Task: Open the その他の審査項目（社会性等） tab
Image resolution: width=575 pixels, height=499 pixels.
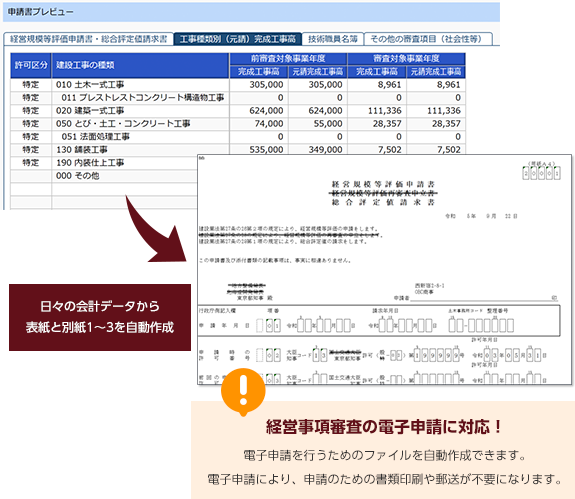Action: (x=428, y=39)
